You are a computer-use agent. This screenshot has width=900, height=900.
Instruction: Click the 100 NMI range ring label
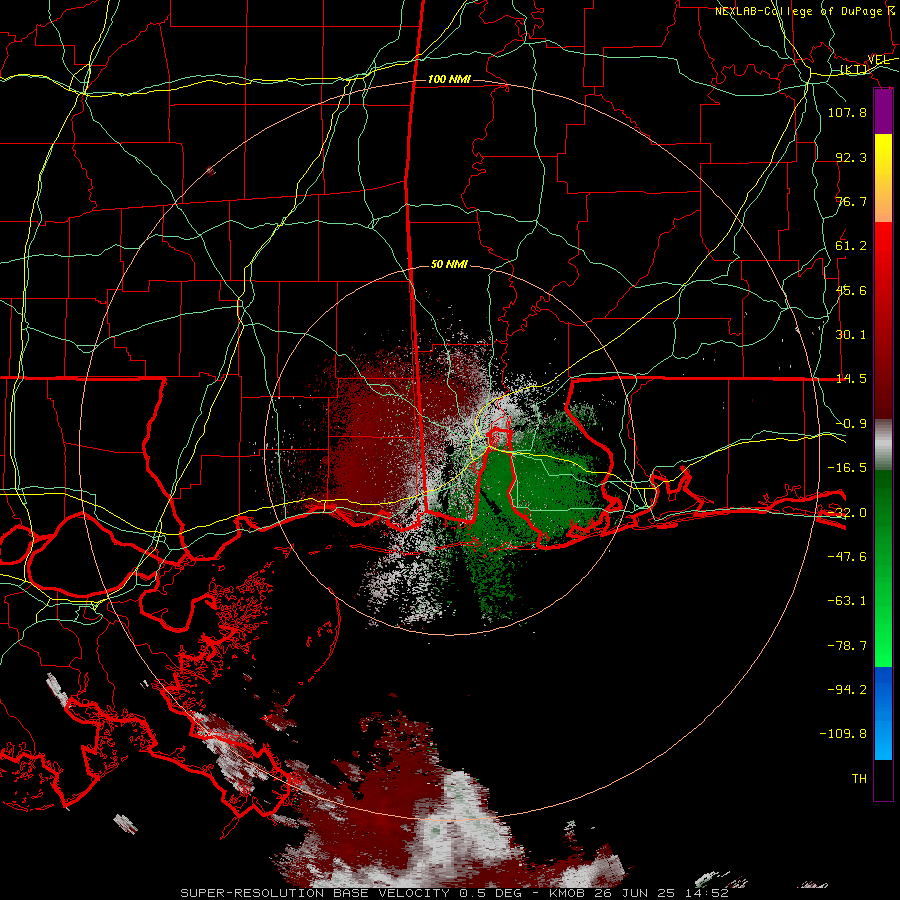[x=449, y=79]
